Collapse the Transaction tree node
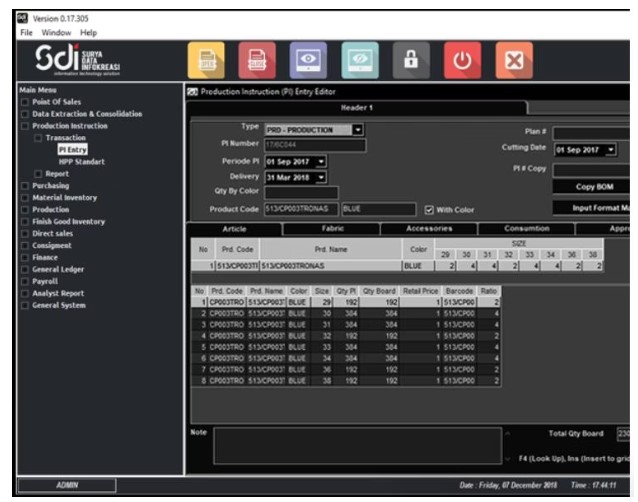Screen dimensions: 638x502 point(38,138)
